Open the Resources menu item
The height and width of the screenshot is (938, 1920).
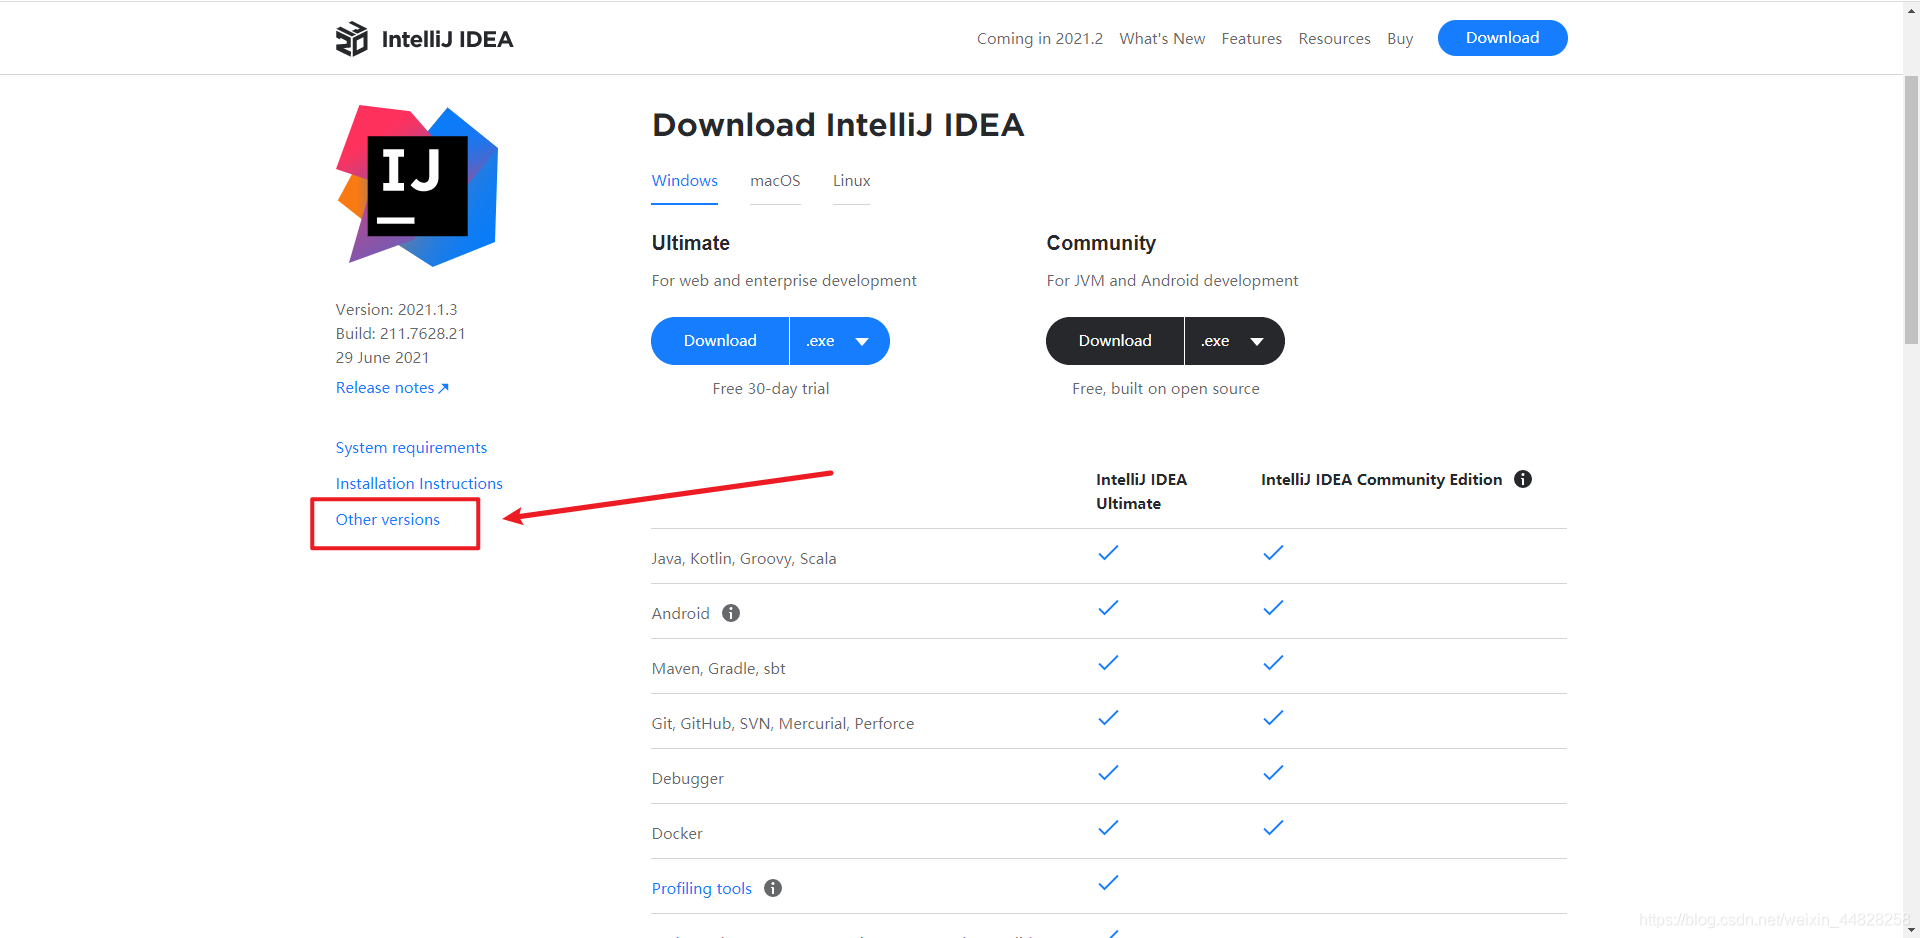pos(1334,39)
